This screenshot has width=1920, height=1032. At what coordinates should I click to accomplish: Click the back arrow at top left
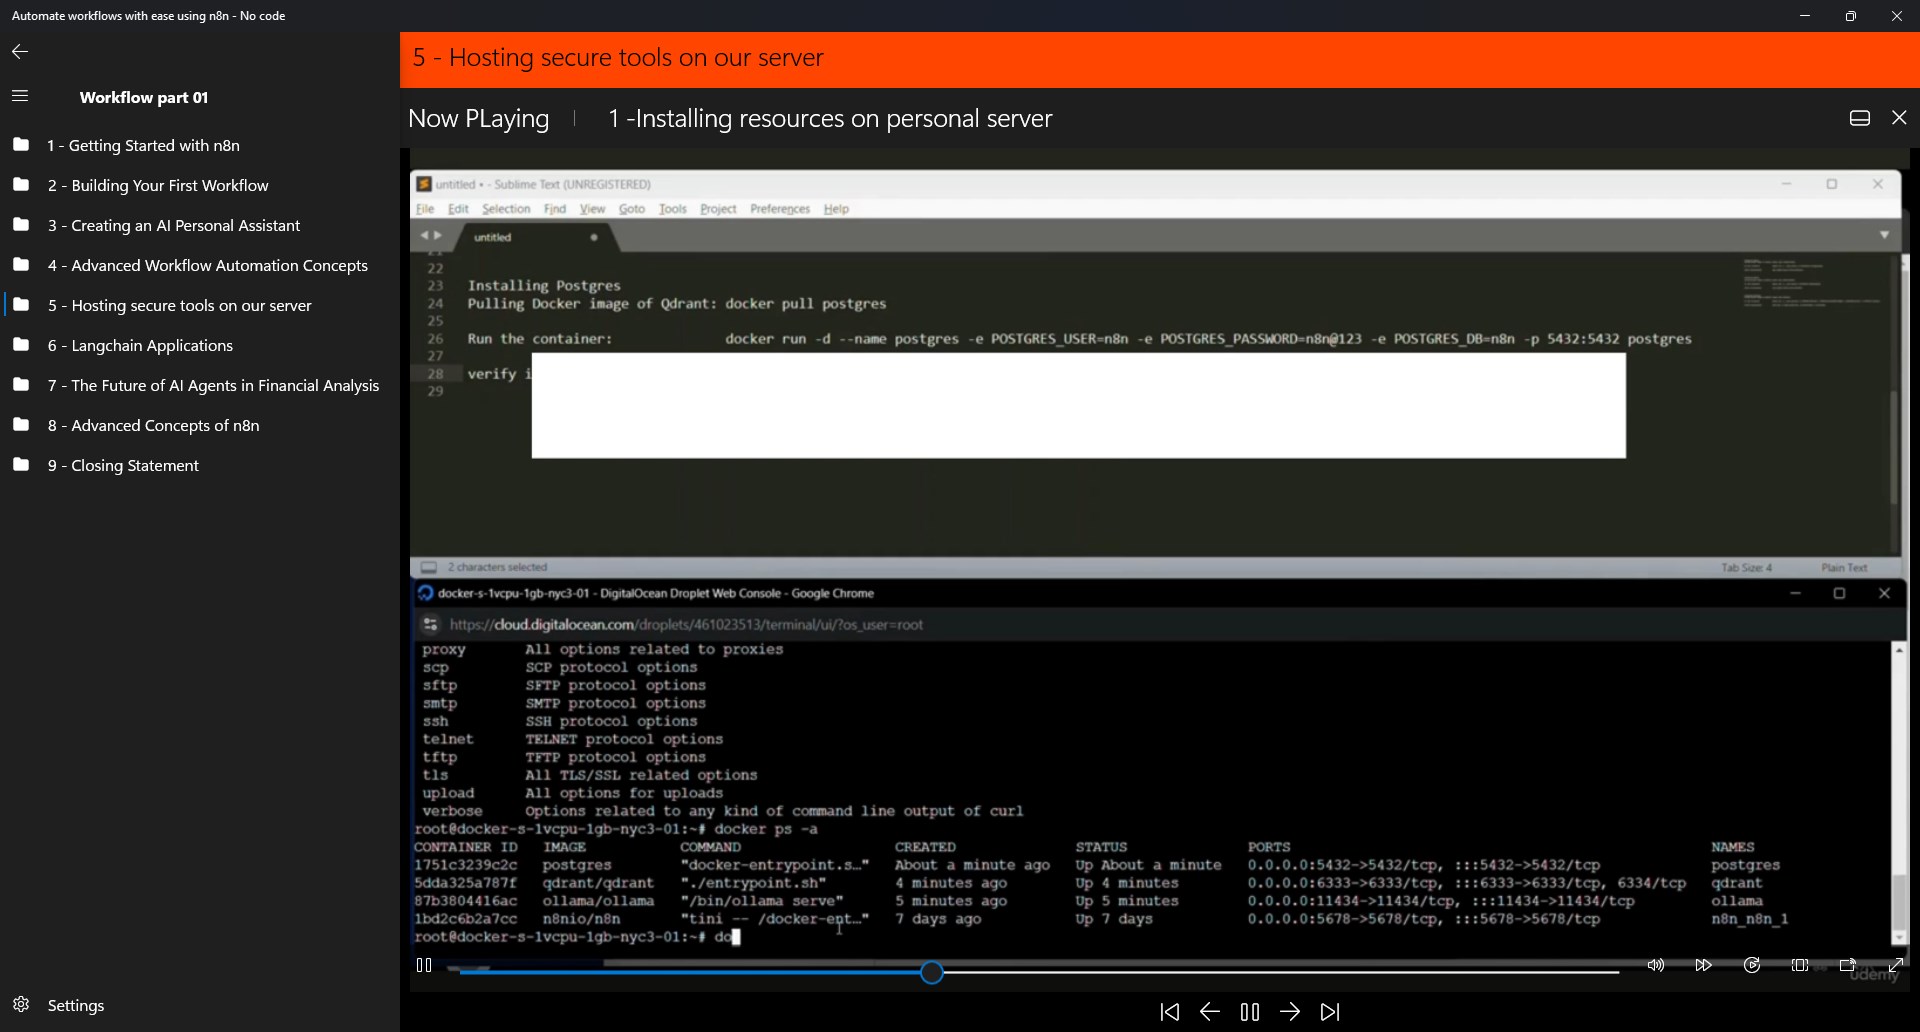click(20, 51)
